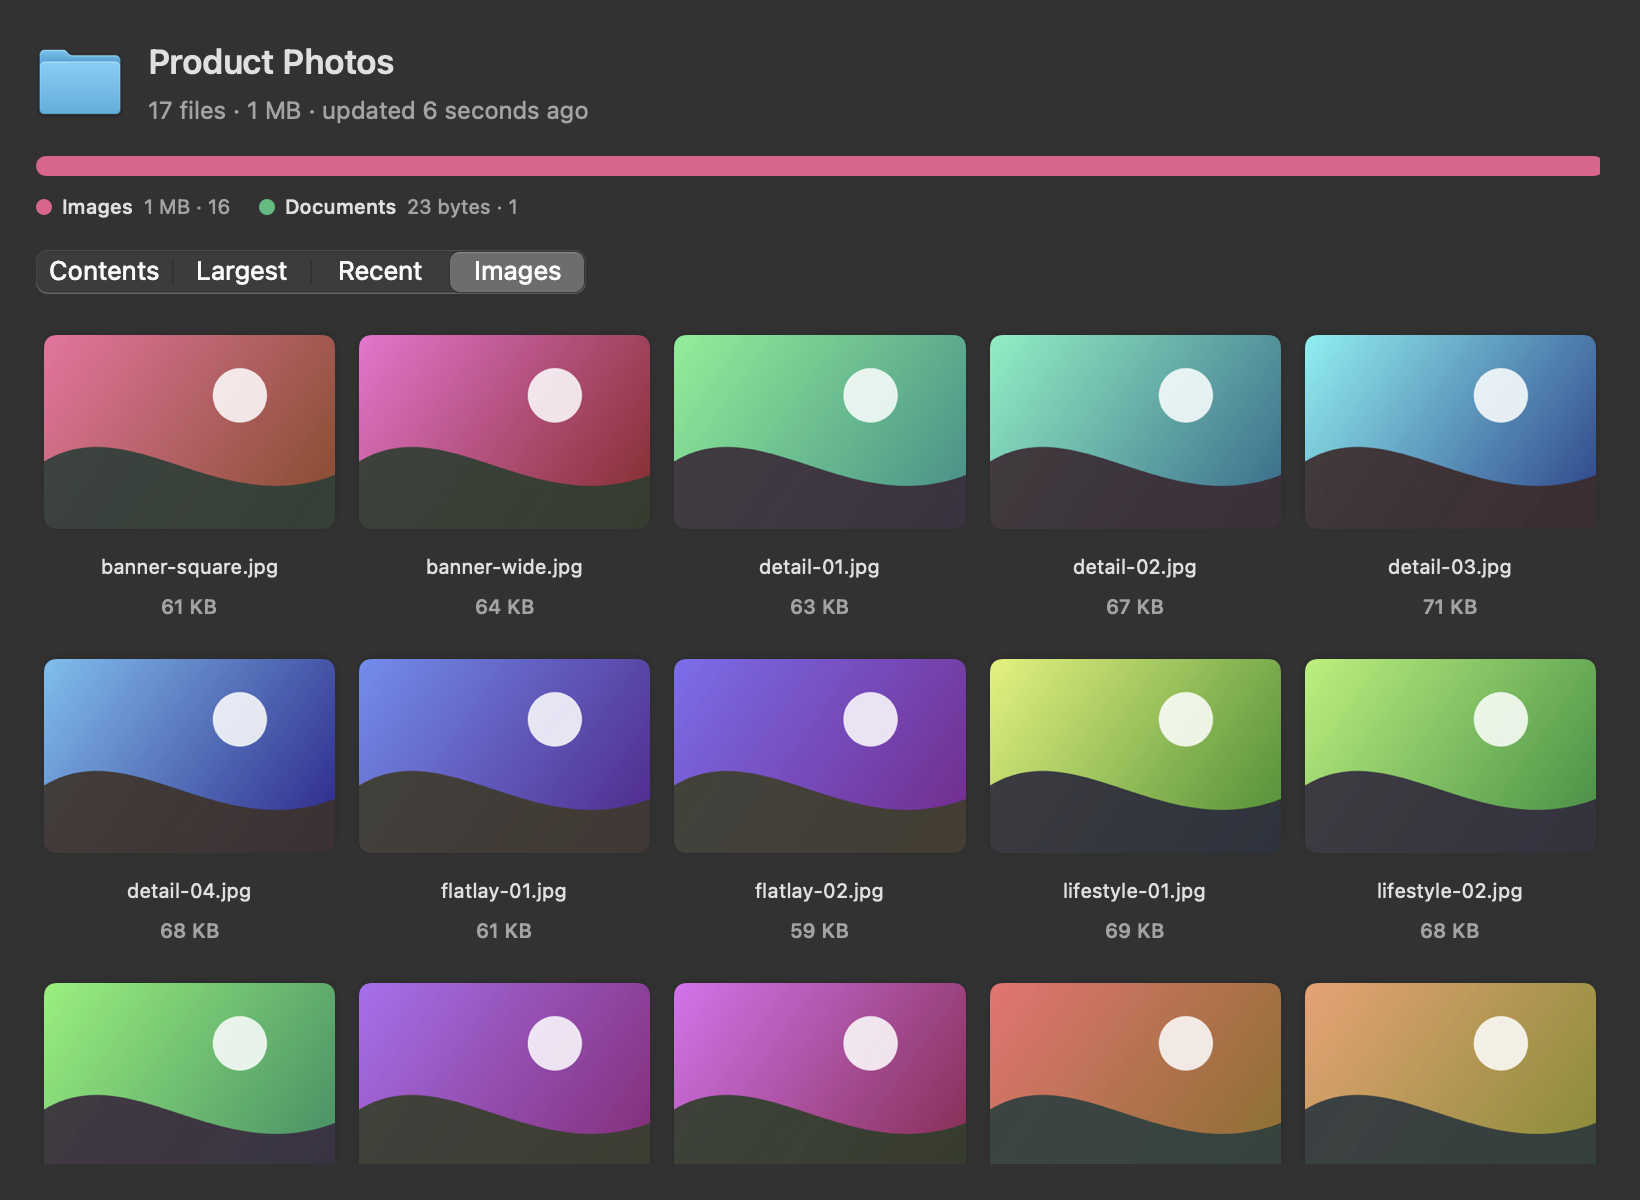1640x1200 pixels.
Task: Switch to the Largest tab
Action: (241, 271)
